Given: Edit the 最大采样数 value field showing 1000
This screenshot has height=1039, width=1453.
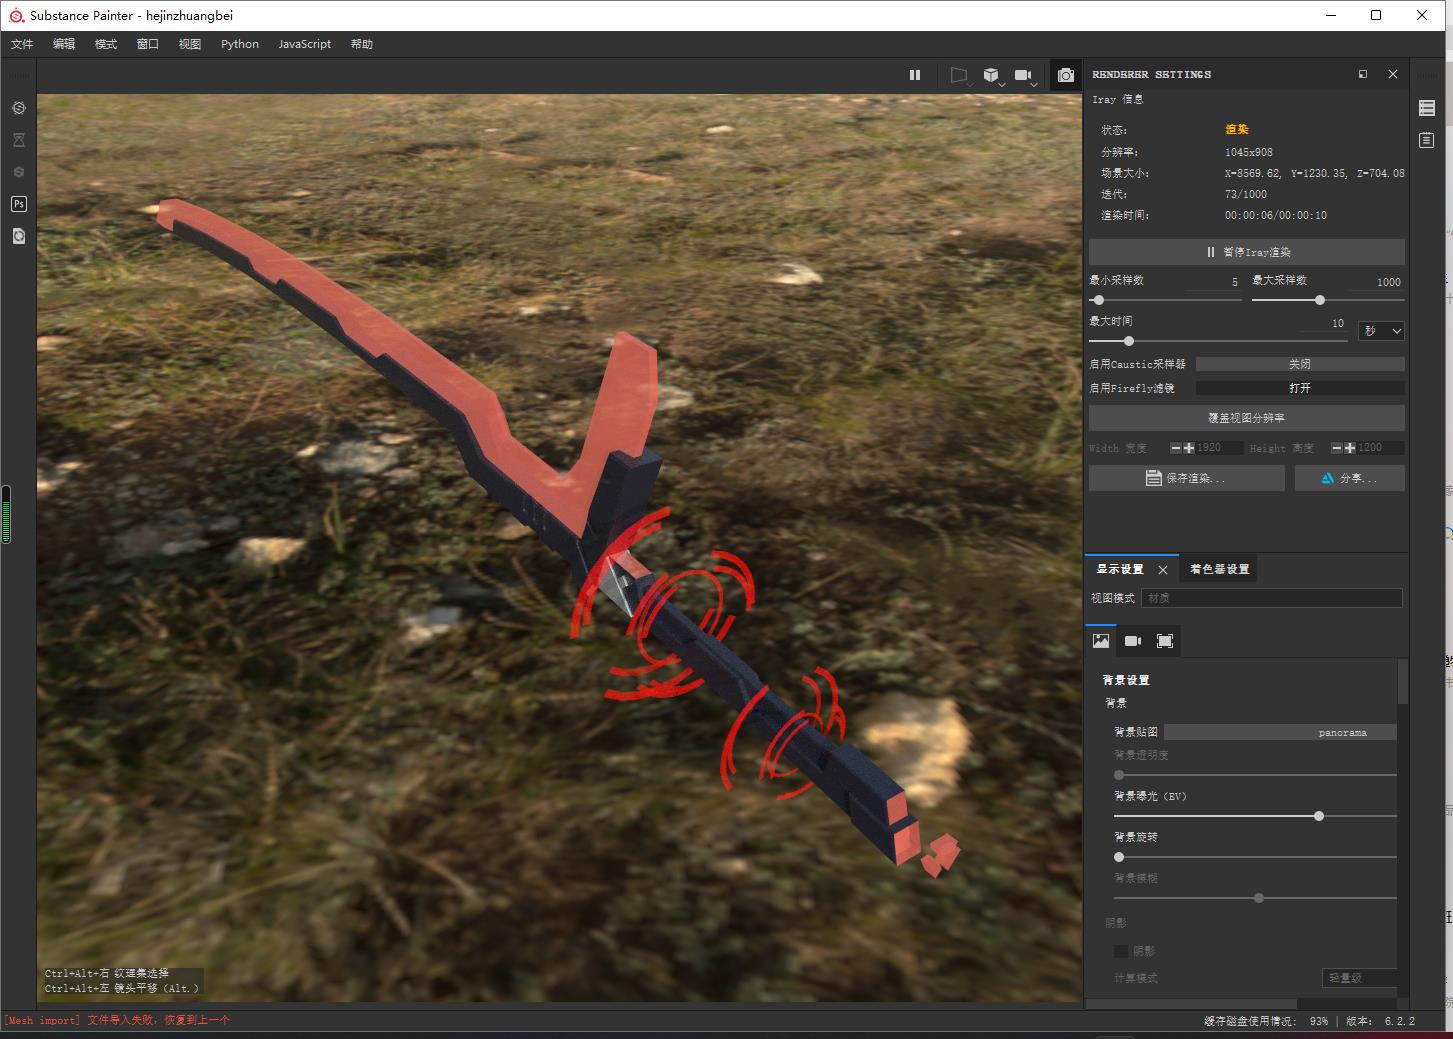Looking at the screenshot, I should pyautogui.click(x=1375, y=282).
